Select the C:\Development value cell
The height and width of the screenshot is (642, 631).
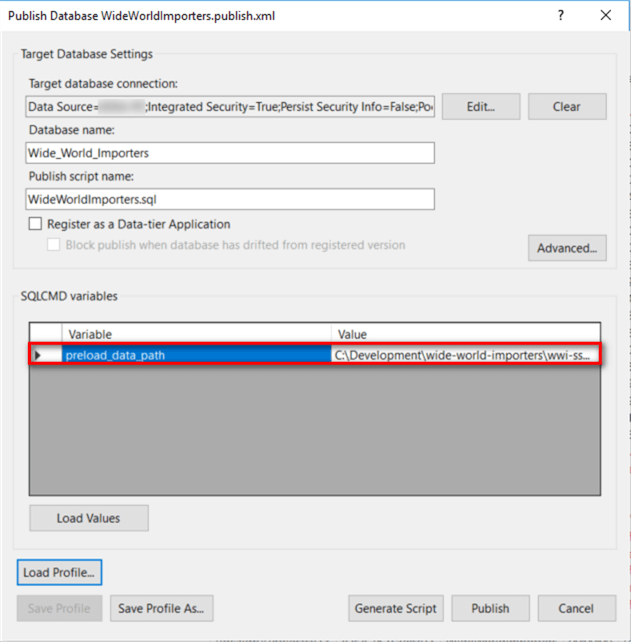tap(466, 355)
